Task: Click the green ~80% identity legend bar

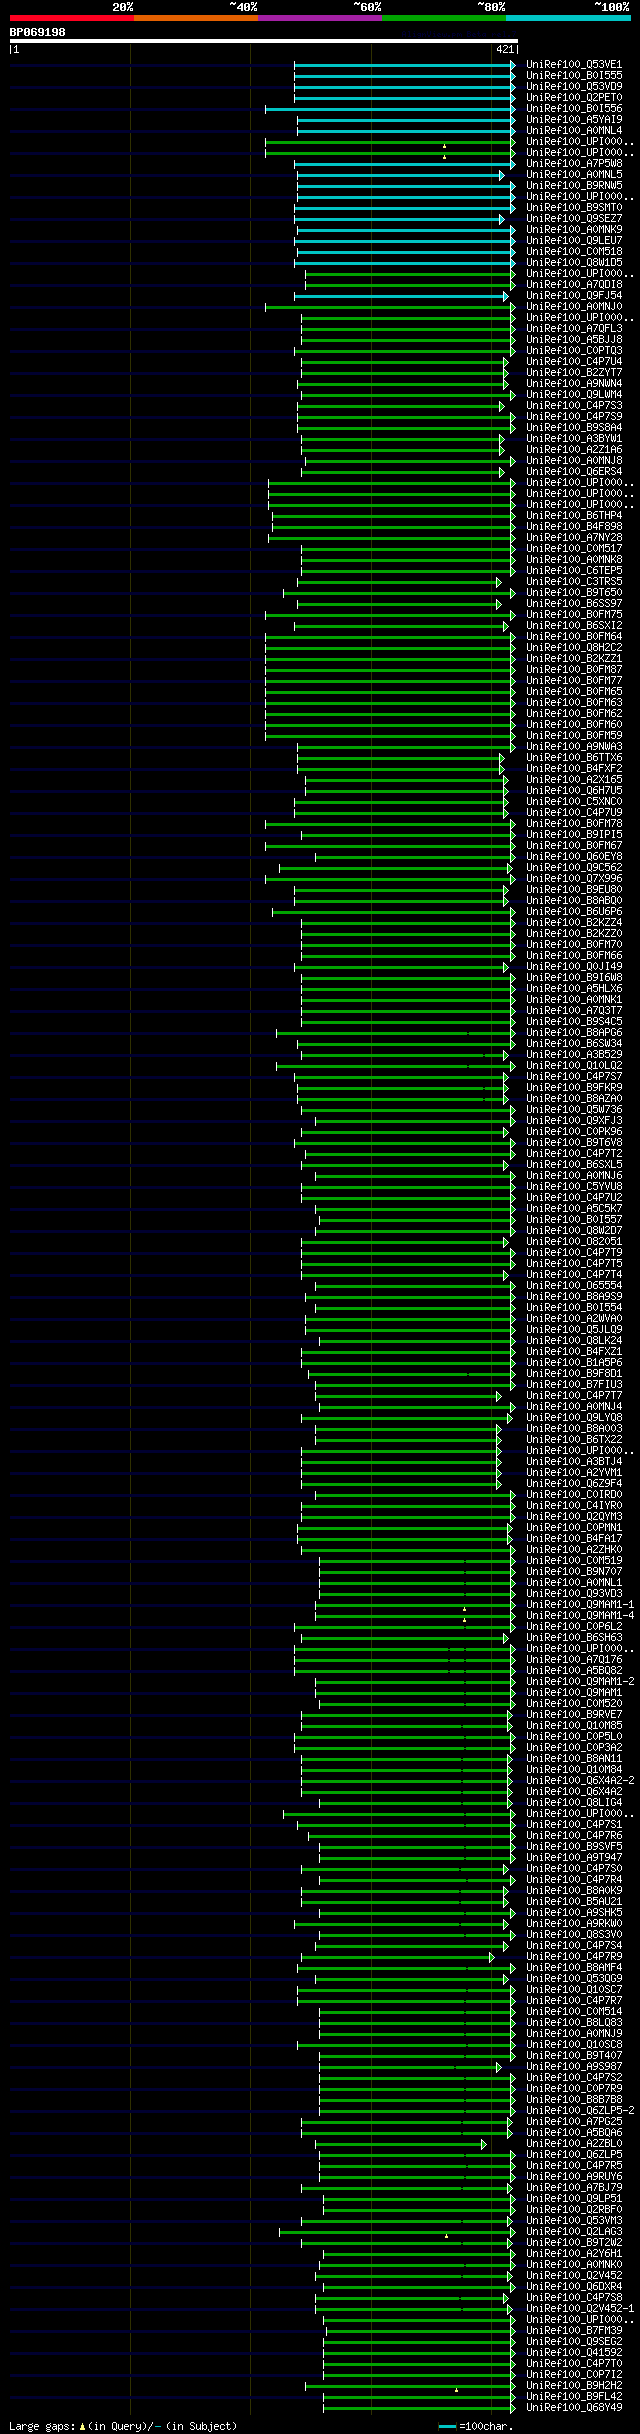Action: click(x=443, y=18)
